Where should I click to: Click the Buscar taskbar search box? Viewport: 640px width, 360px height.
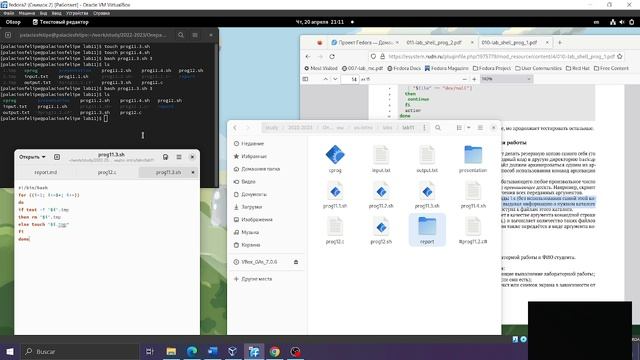[x=80, y=351]
